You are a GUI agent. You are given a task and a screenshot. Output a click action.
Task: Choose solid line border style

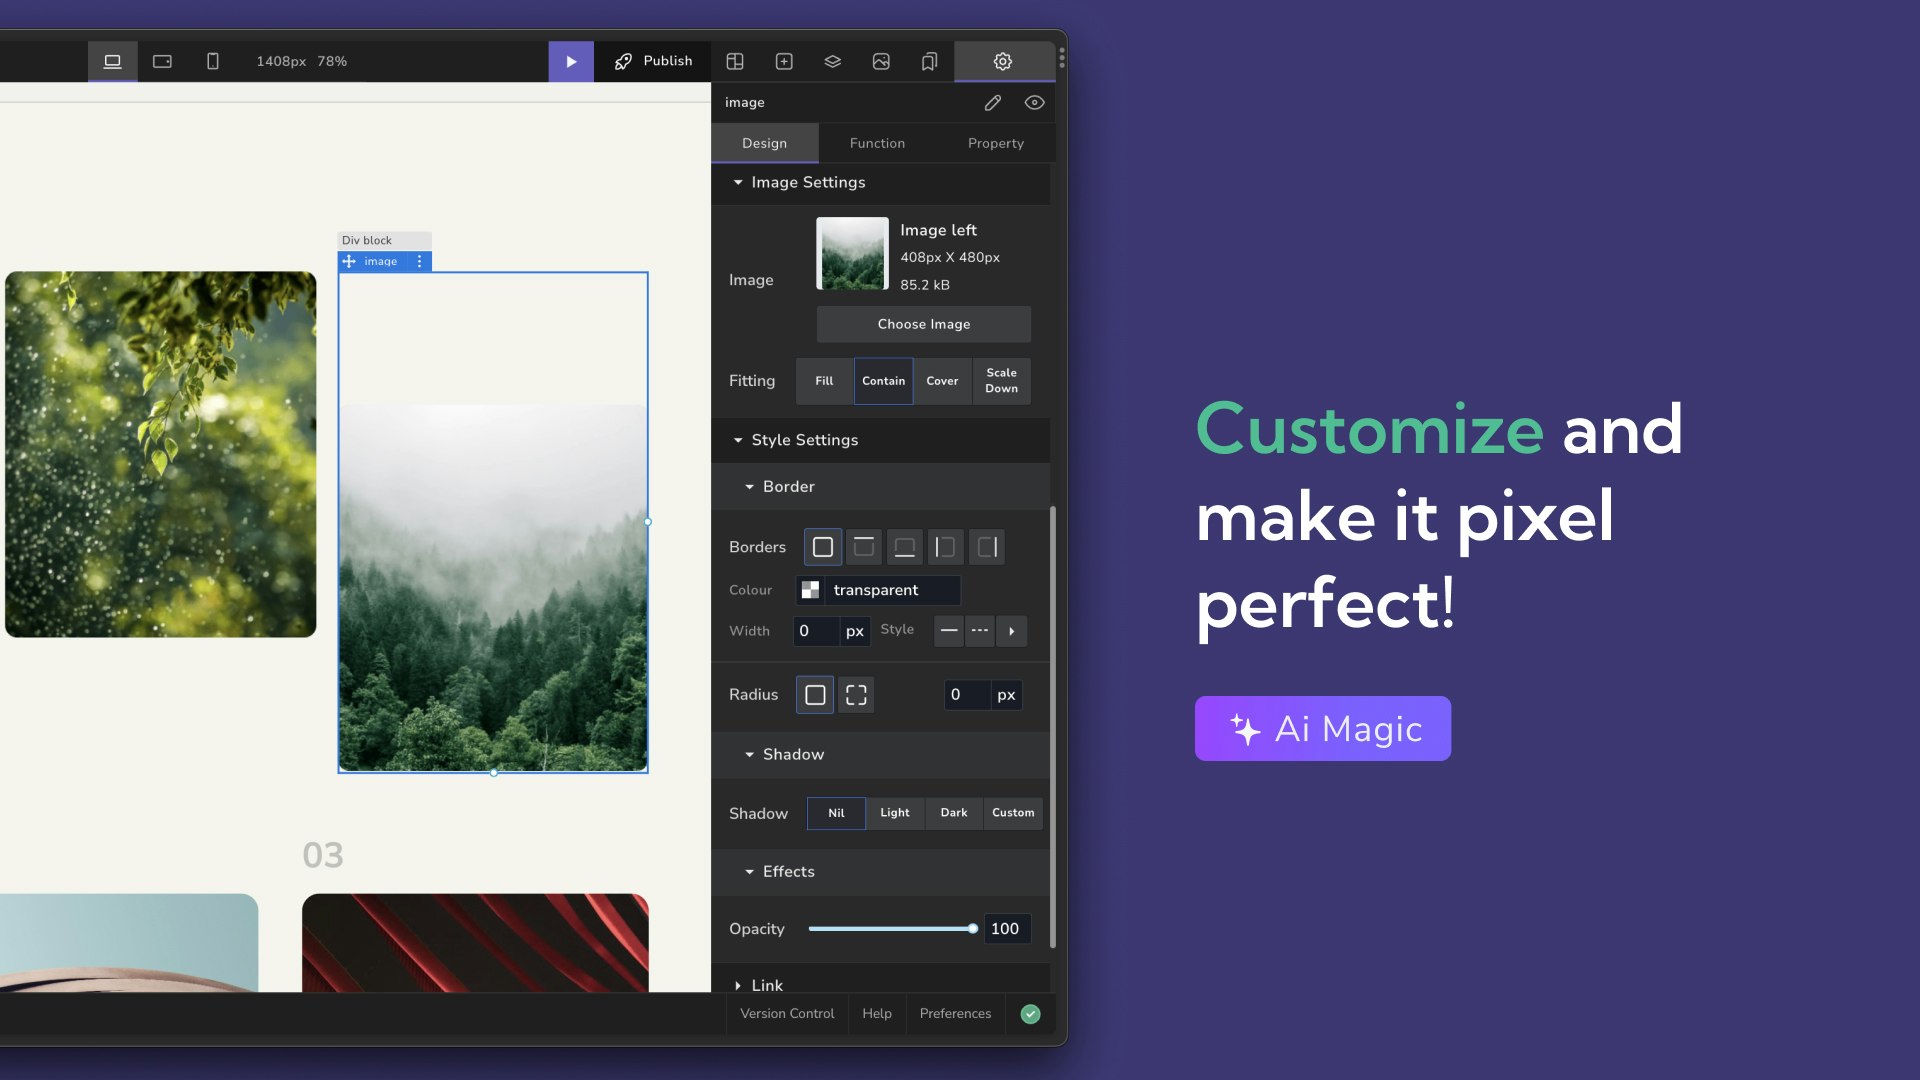949,630
